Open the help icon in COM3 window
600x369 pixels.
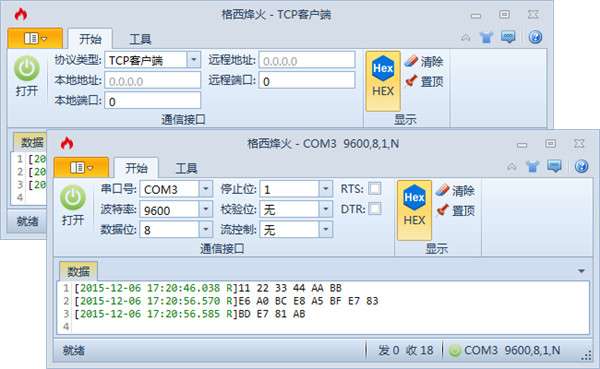[x=581, y=166]
